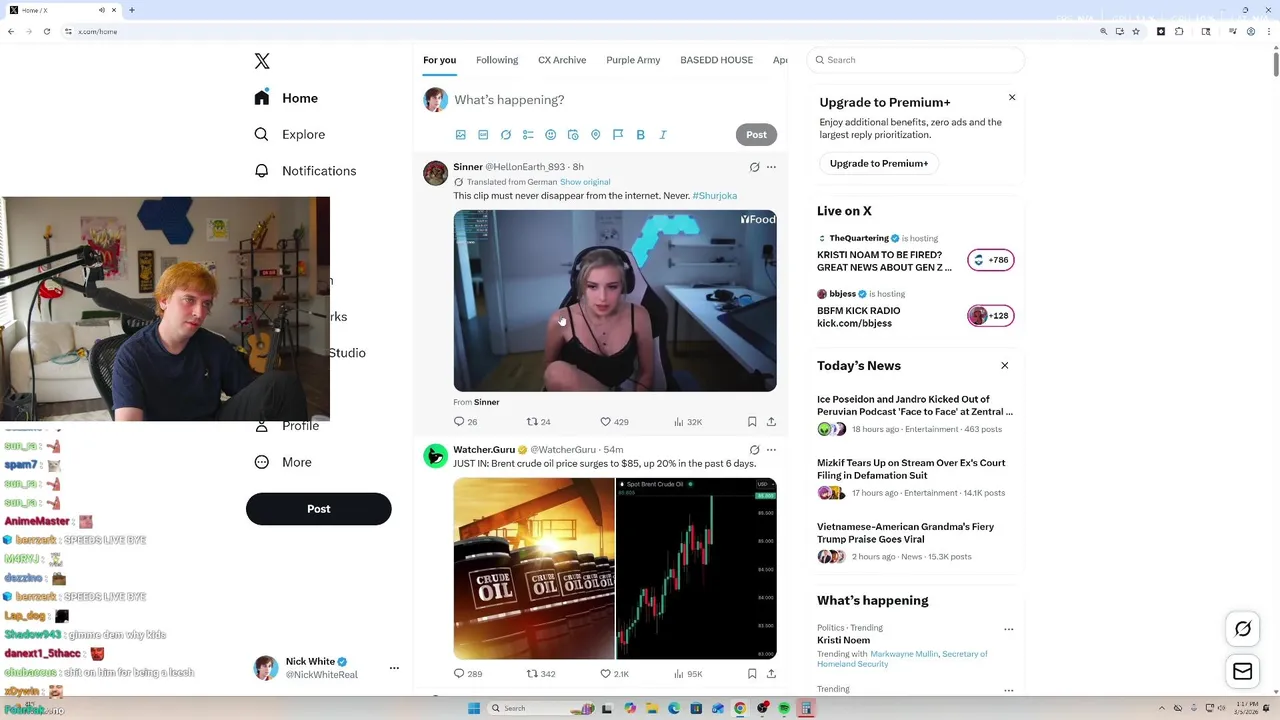Open the floating Messages envelope button
This screenshot has width=1280, height=720.
(x=1243, y=672)
